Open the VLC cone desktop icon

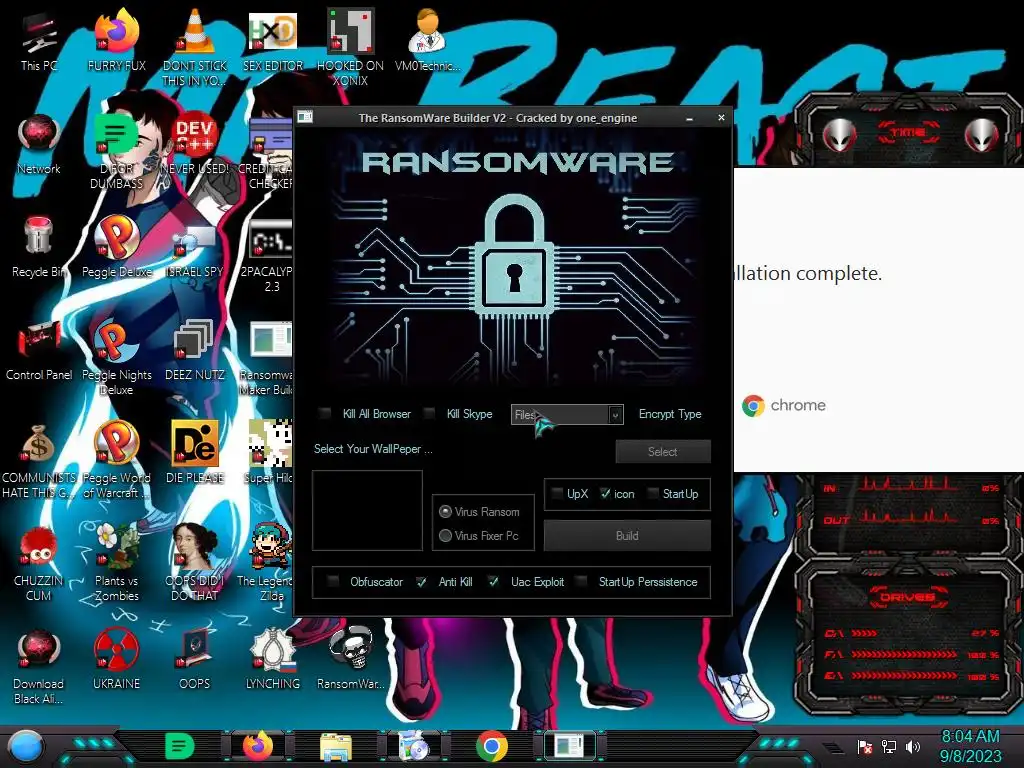[194, 31]
